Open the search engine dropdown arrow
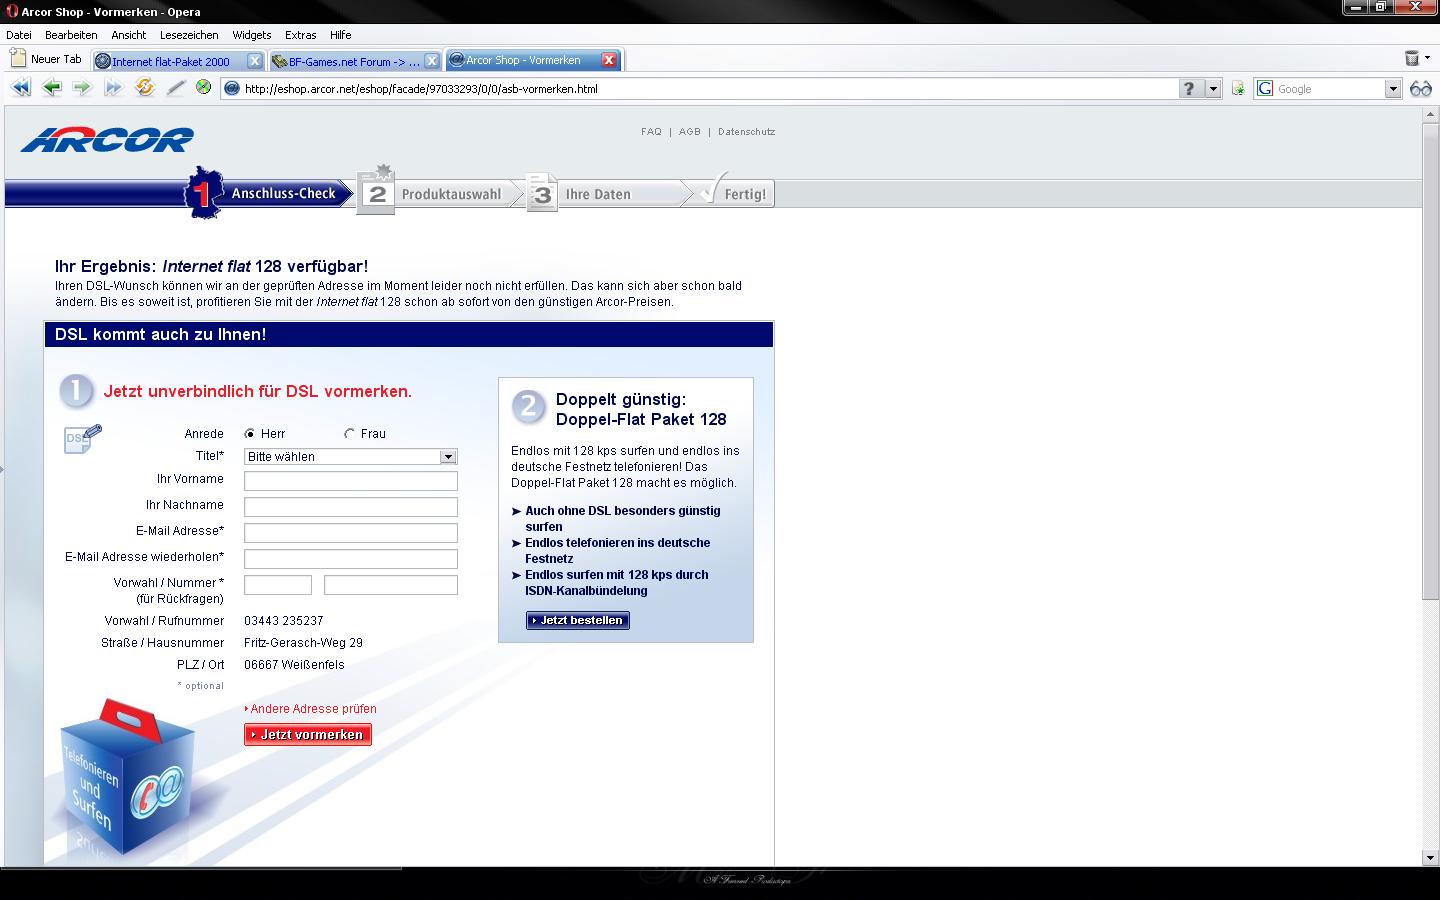1440x900 pixels. pos(1393,89)
